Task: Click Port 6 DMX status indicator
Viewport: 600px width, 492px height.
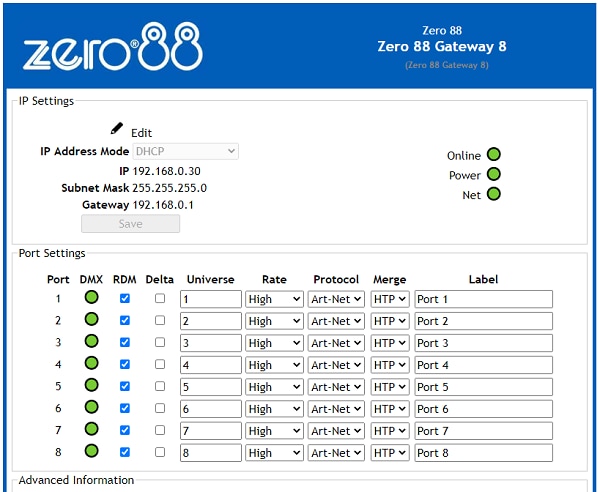Action: [x=91, y=407]
